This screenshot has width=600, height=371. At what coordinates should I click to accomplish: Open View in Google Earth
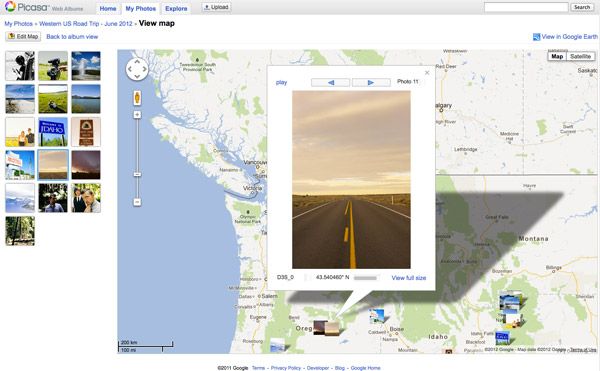565,37
